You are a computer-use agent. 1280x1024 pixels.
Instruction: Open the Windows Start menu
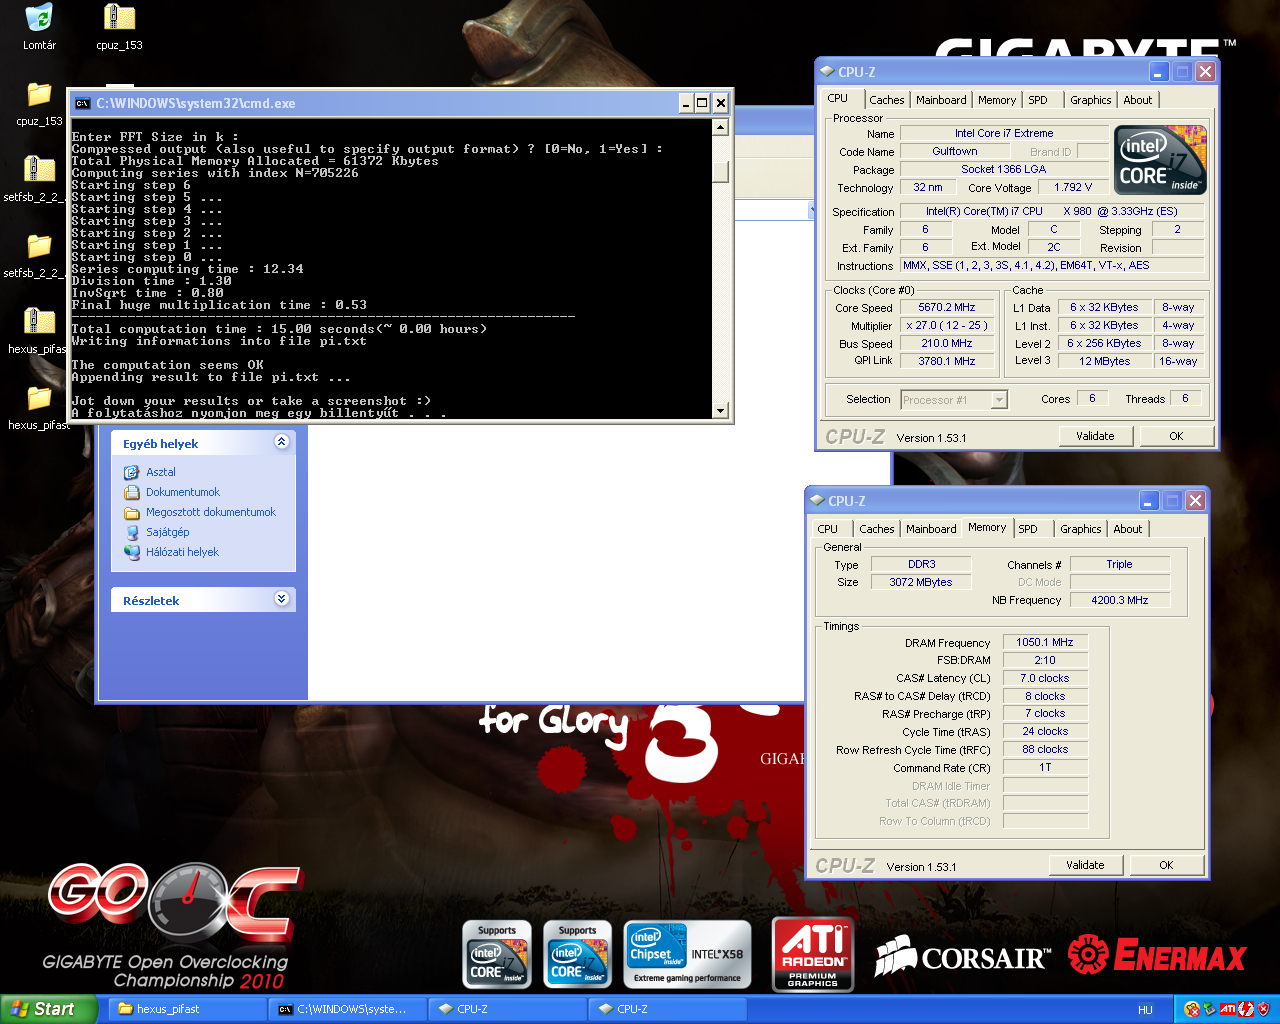click(48, 1010)
